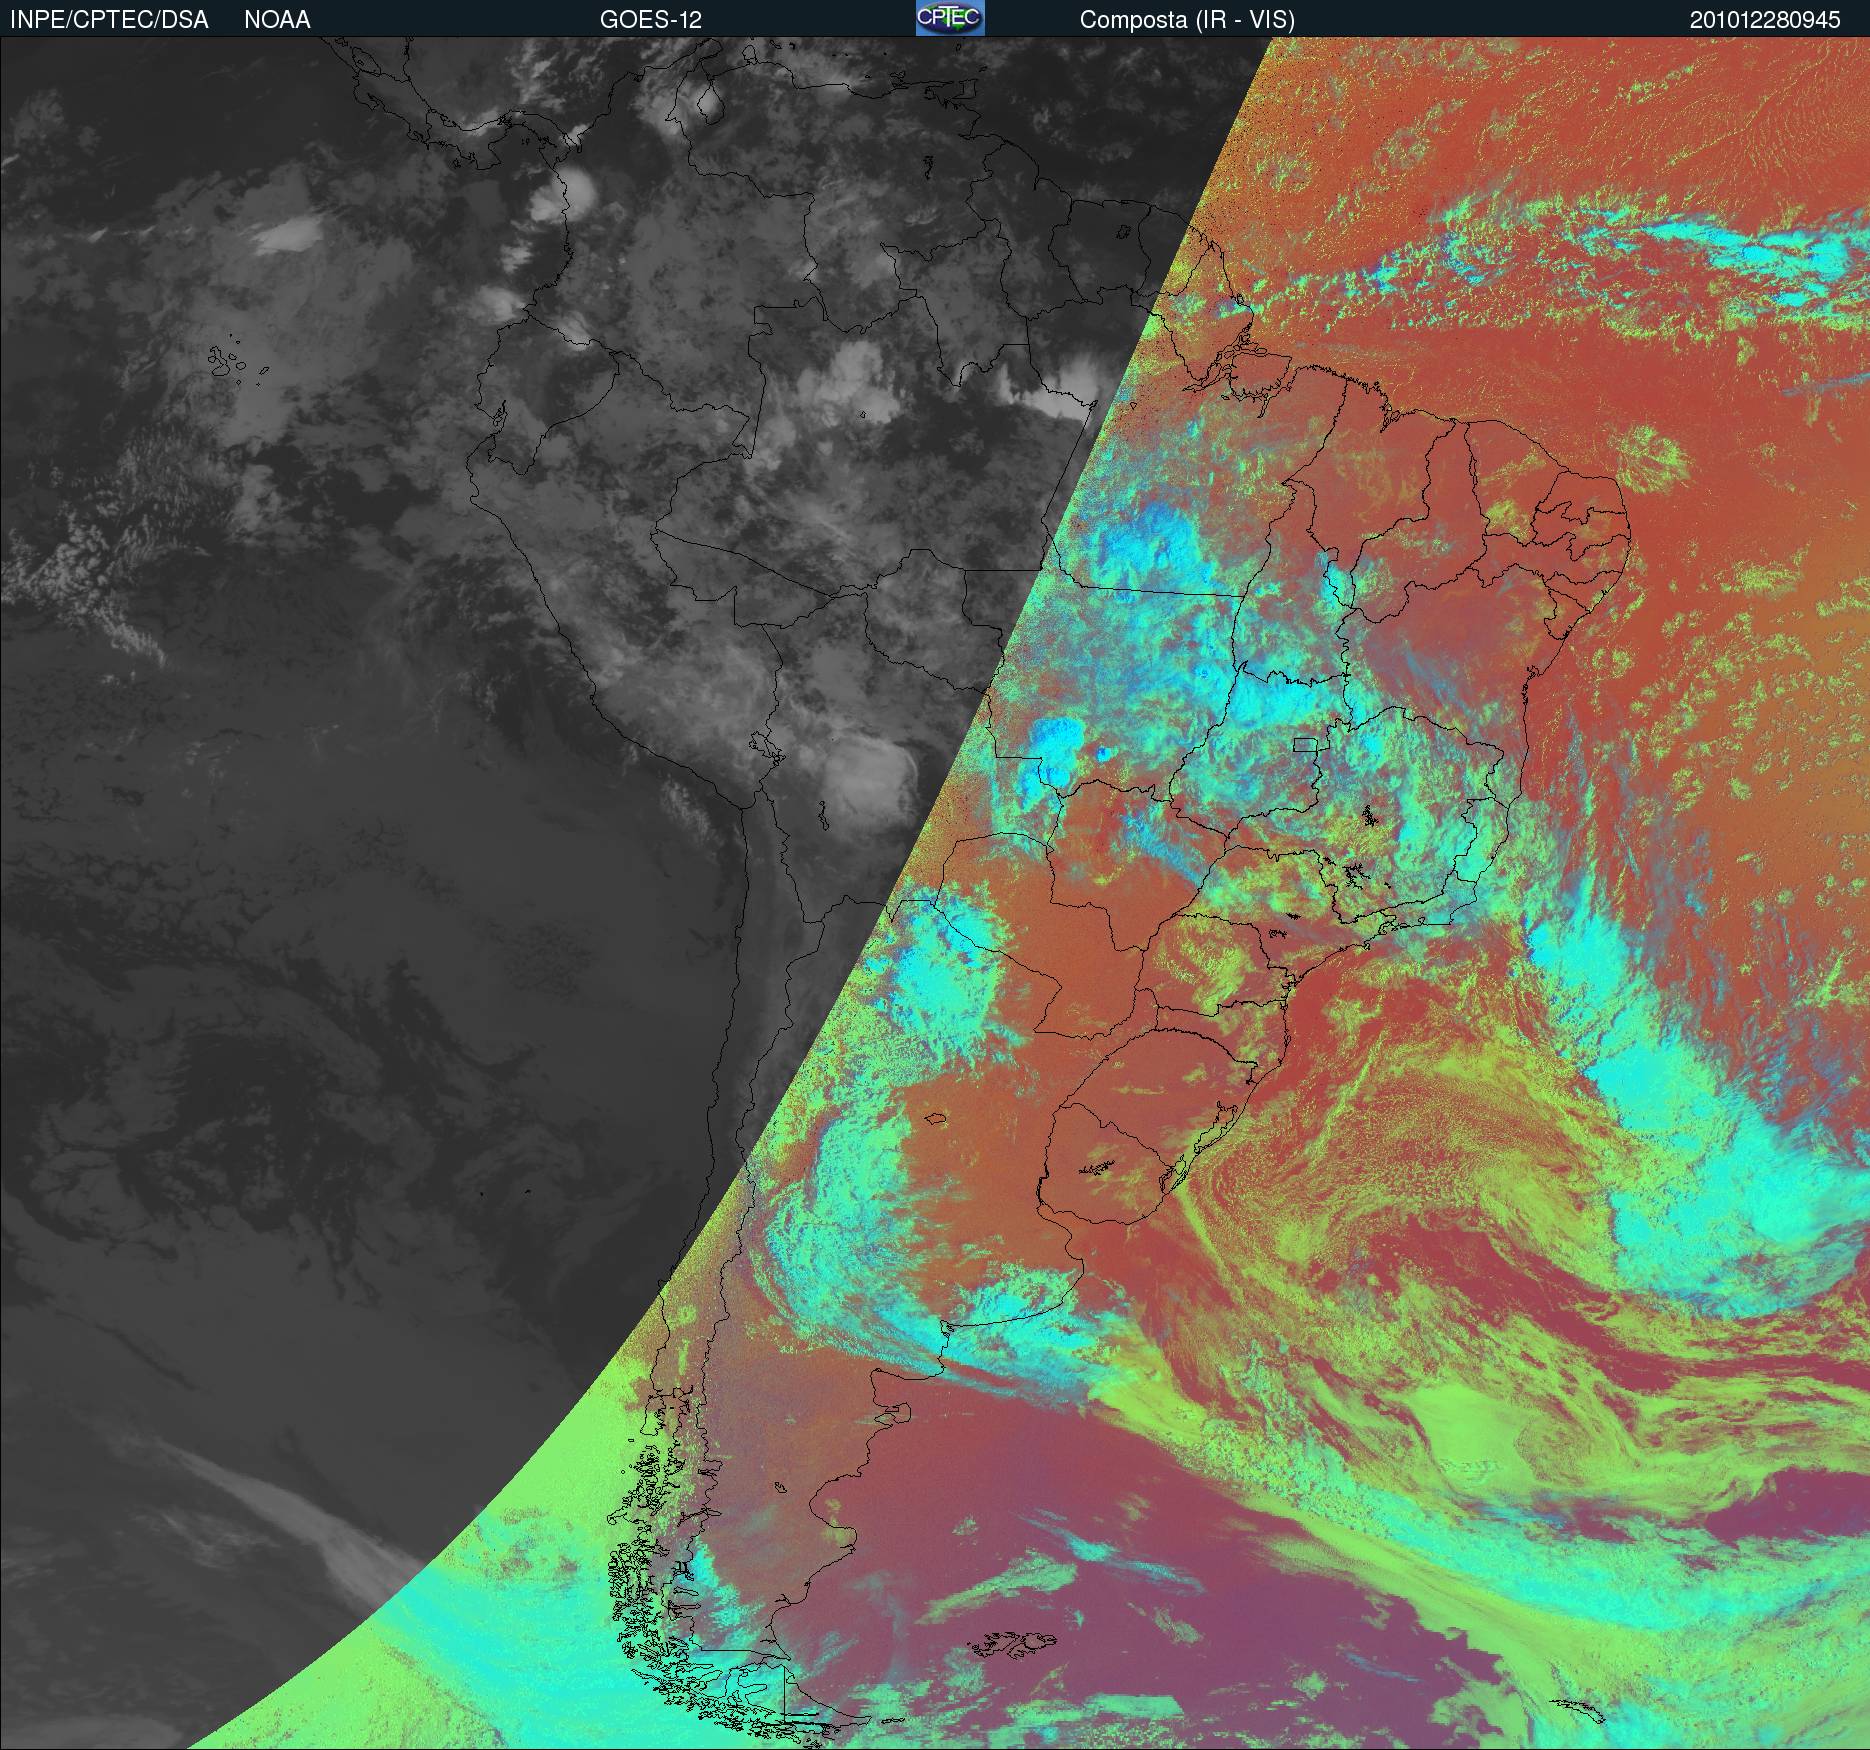The width and height of the screenshot is (1870, 1750).
Task: Click the Composta (IR - VIS) title
Action: (1187, 20)
